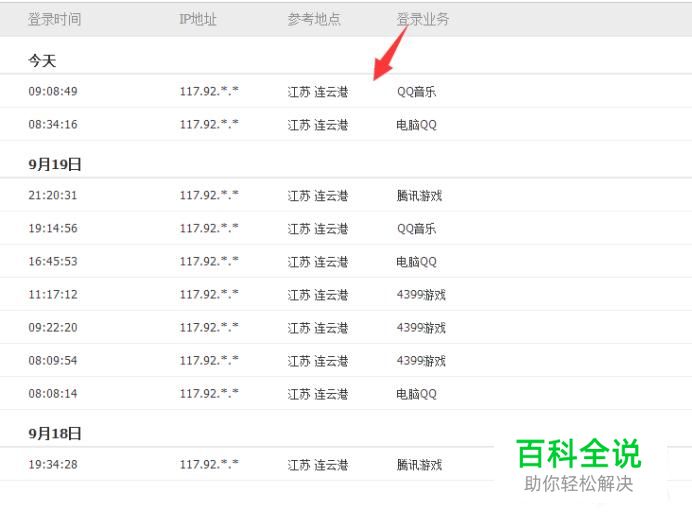Click login time 16:45:53
Image resolution: width=692 pixels, height=528 pixels.
53,261
